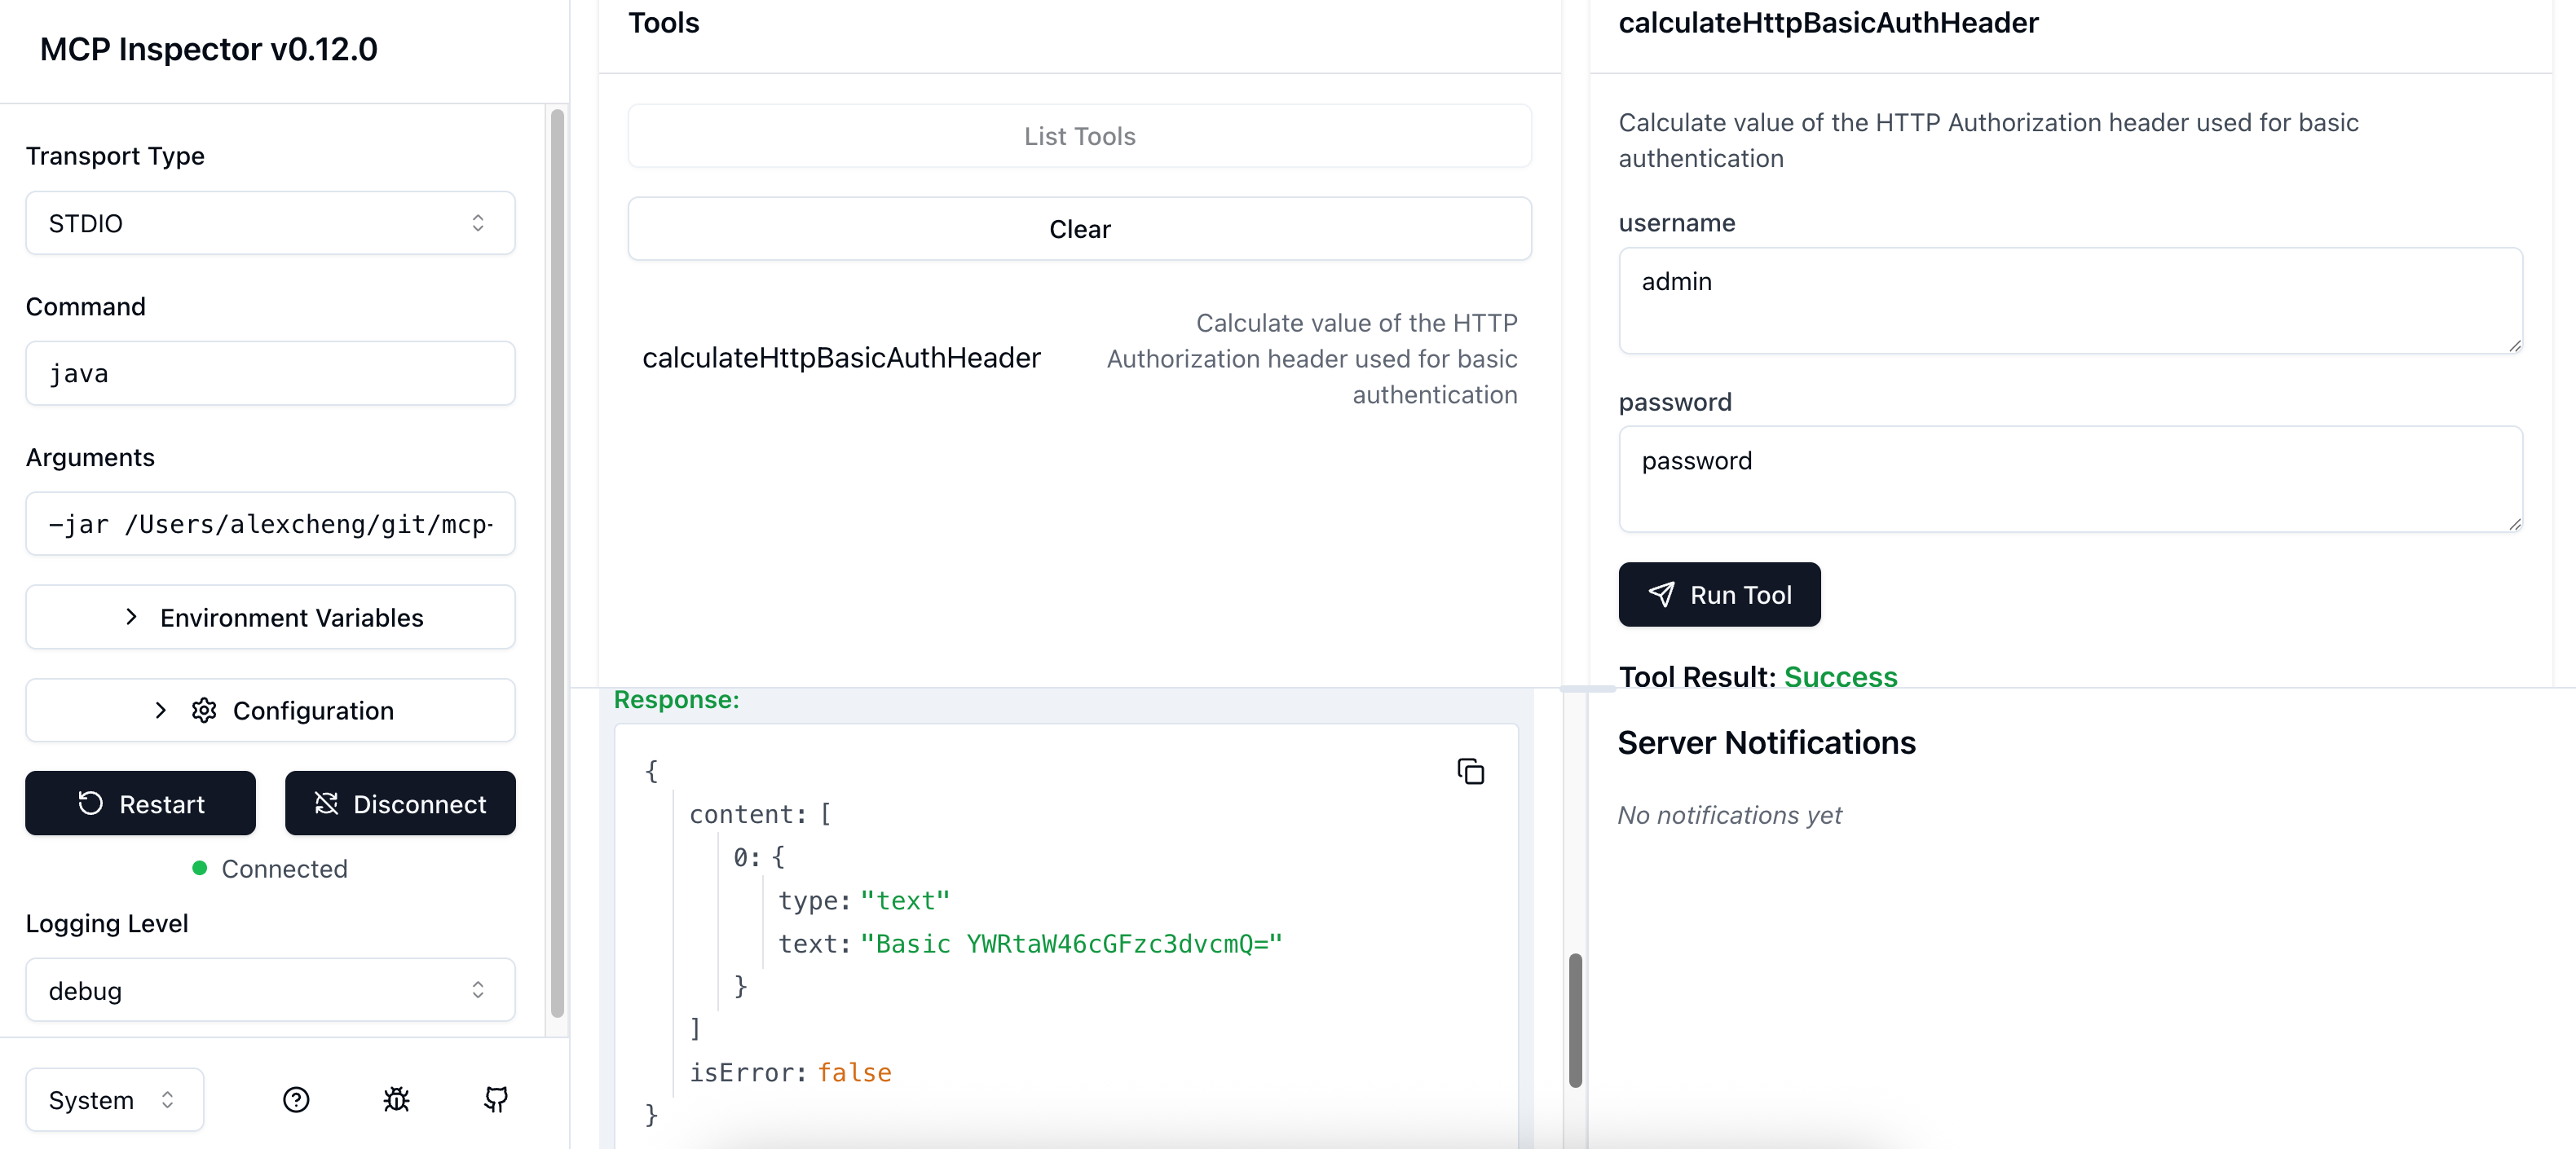Select the calculateHttpBasicAuthHeader tool in list
Image resolution: width=2576 pixels, height=1149 pixels.
(x=1079, y=358)
